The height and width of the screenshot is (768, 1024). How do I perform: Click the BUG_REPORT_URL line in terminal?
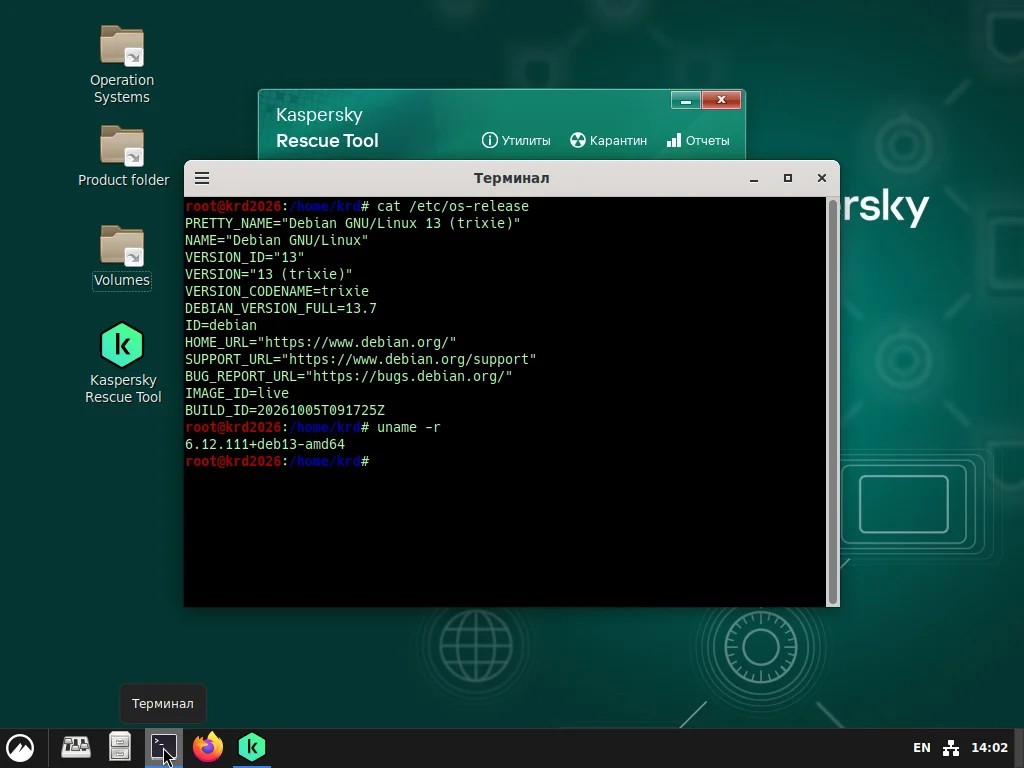349,376
